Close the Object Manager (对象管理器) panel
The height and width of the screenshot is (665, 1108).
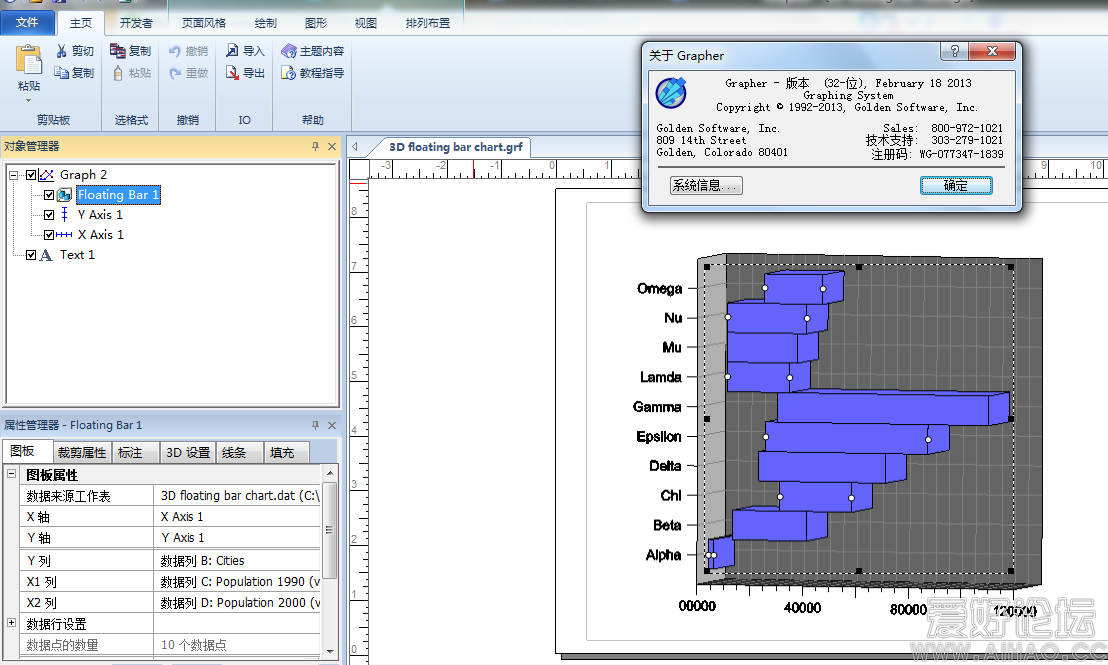[x=332, y=146]
